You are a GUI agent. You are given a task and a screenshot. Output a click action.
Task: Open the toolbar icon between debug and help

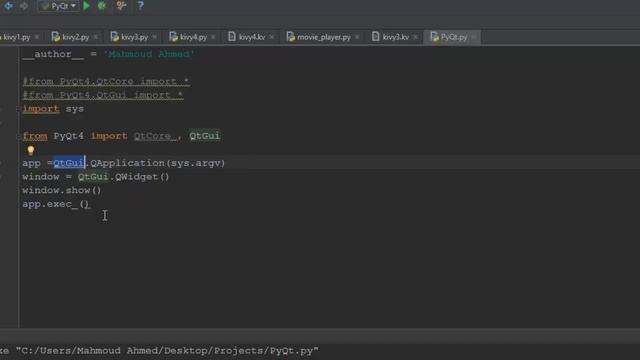coord(121,6)
